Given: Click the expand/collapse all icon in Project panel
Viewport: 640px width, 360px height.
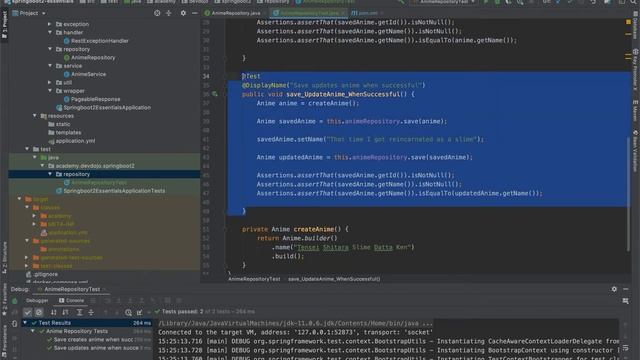Looking at the screenshot, I should [x=169, y=13].
